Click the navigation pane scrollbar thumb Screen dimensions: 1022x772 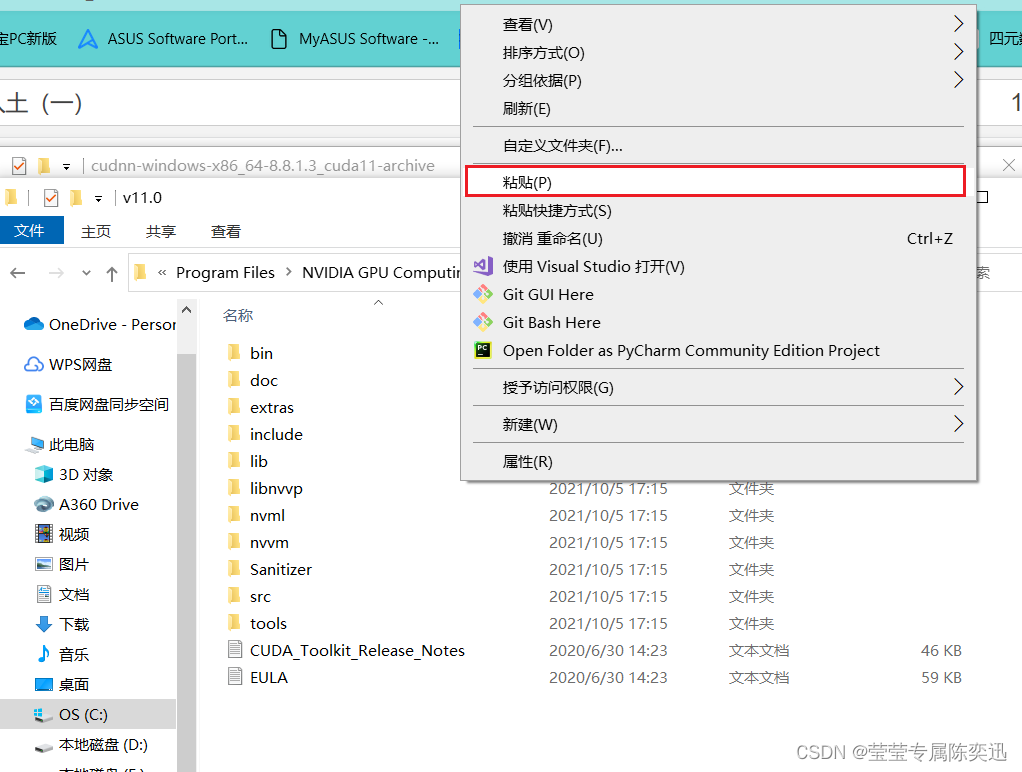(x=186, y=561)
